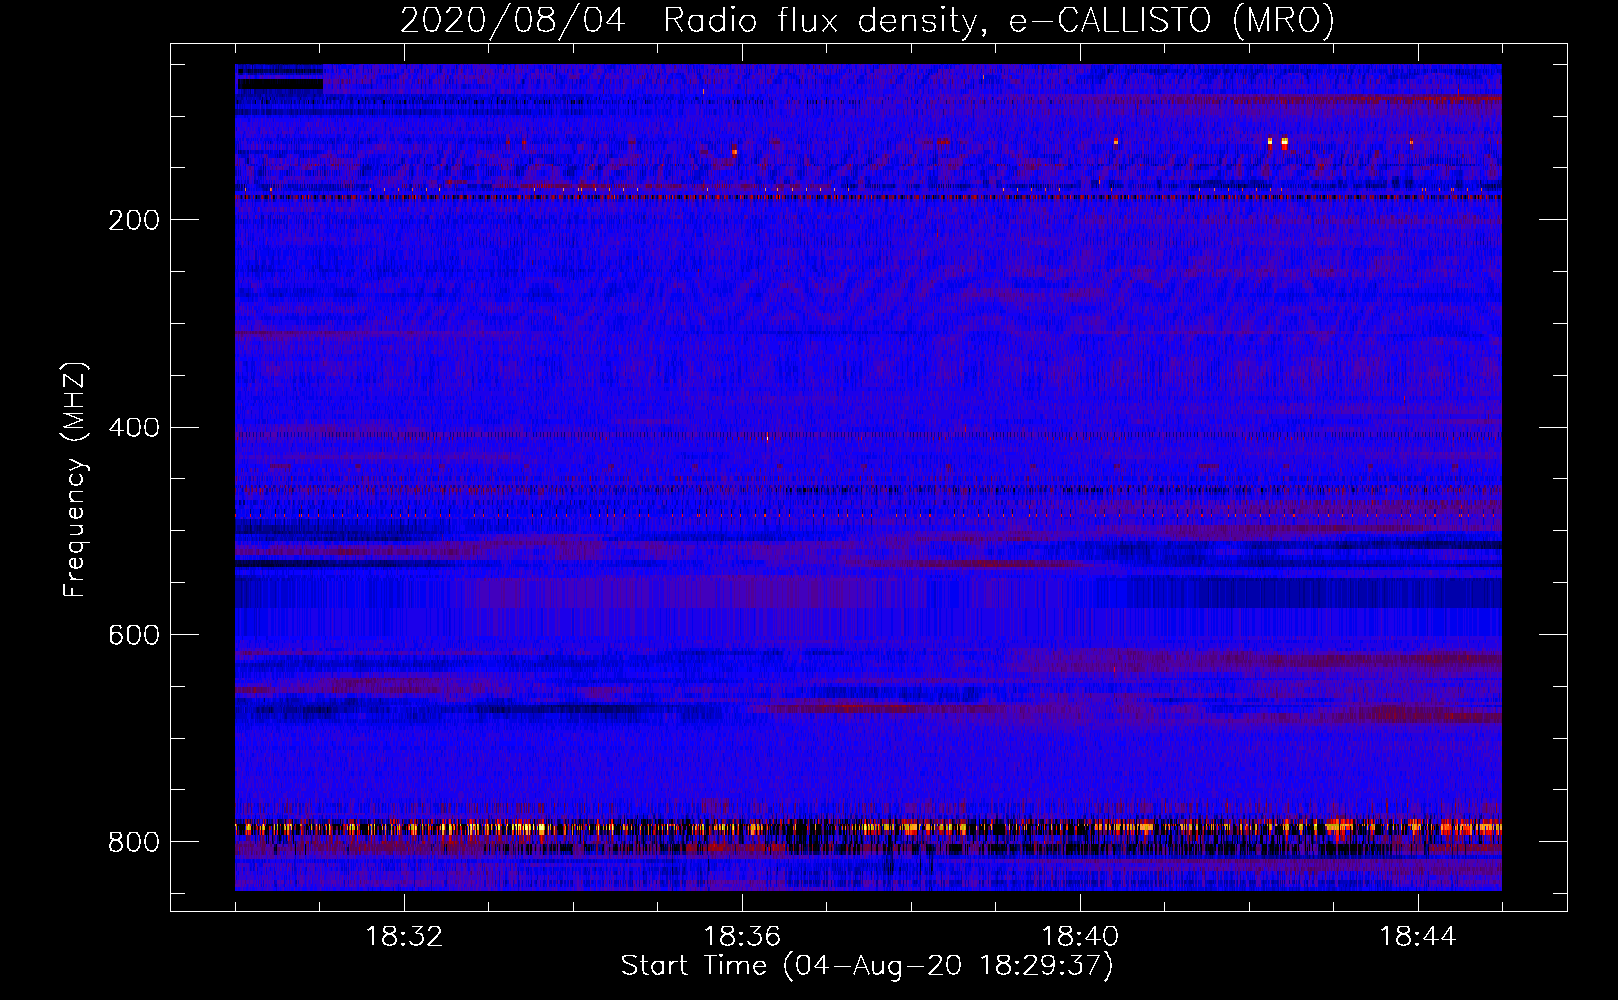1618x1000 pixels.
Task: Click the plot title text '2020/08/04 Radio flux density, e-CALLISTO (MRO)'
Action: coord(867,21)
